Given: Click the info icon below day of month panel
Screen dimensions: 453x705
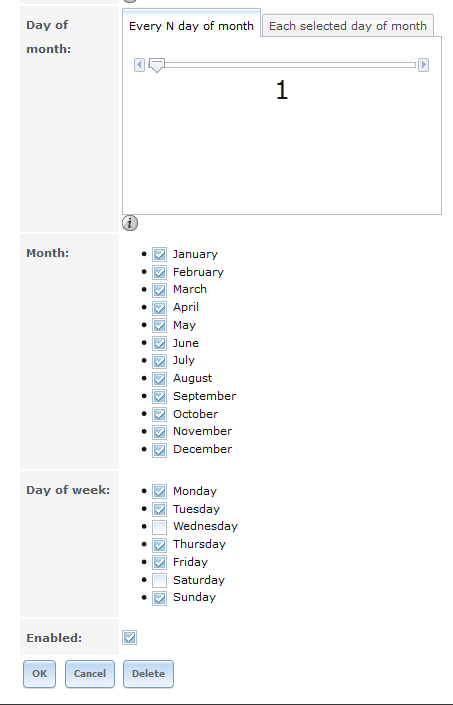Looking at the screenshot, I should (x=130, y=223).
